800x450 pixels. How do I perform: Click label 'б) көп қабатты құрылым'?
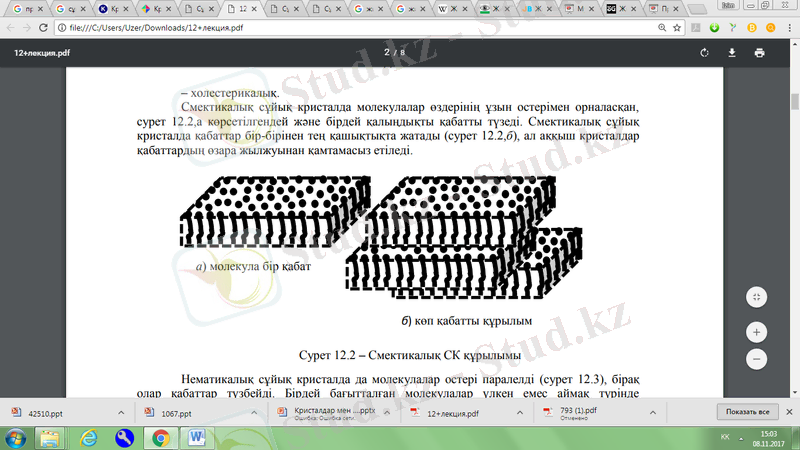(x=466, y=321)
